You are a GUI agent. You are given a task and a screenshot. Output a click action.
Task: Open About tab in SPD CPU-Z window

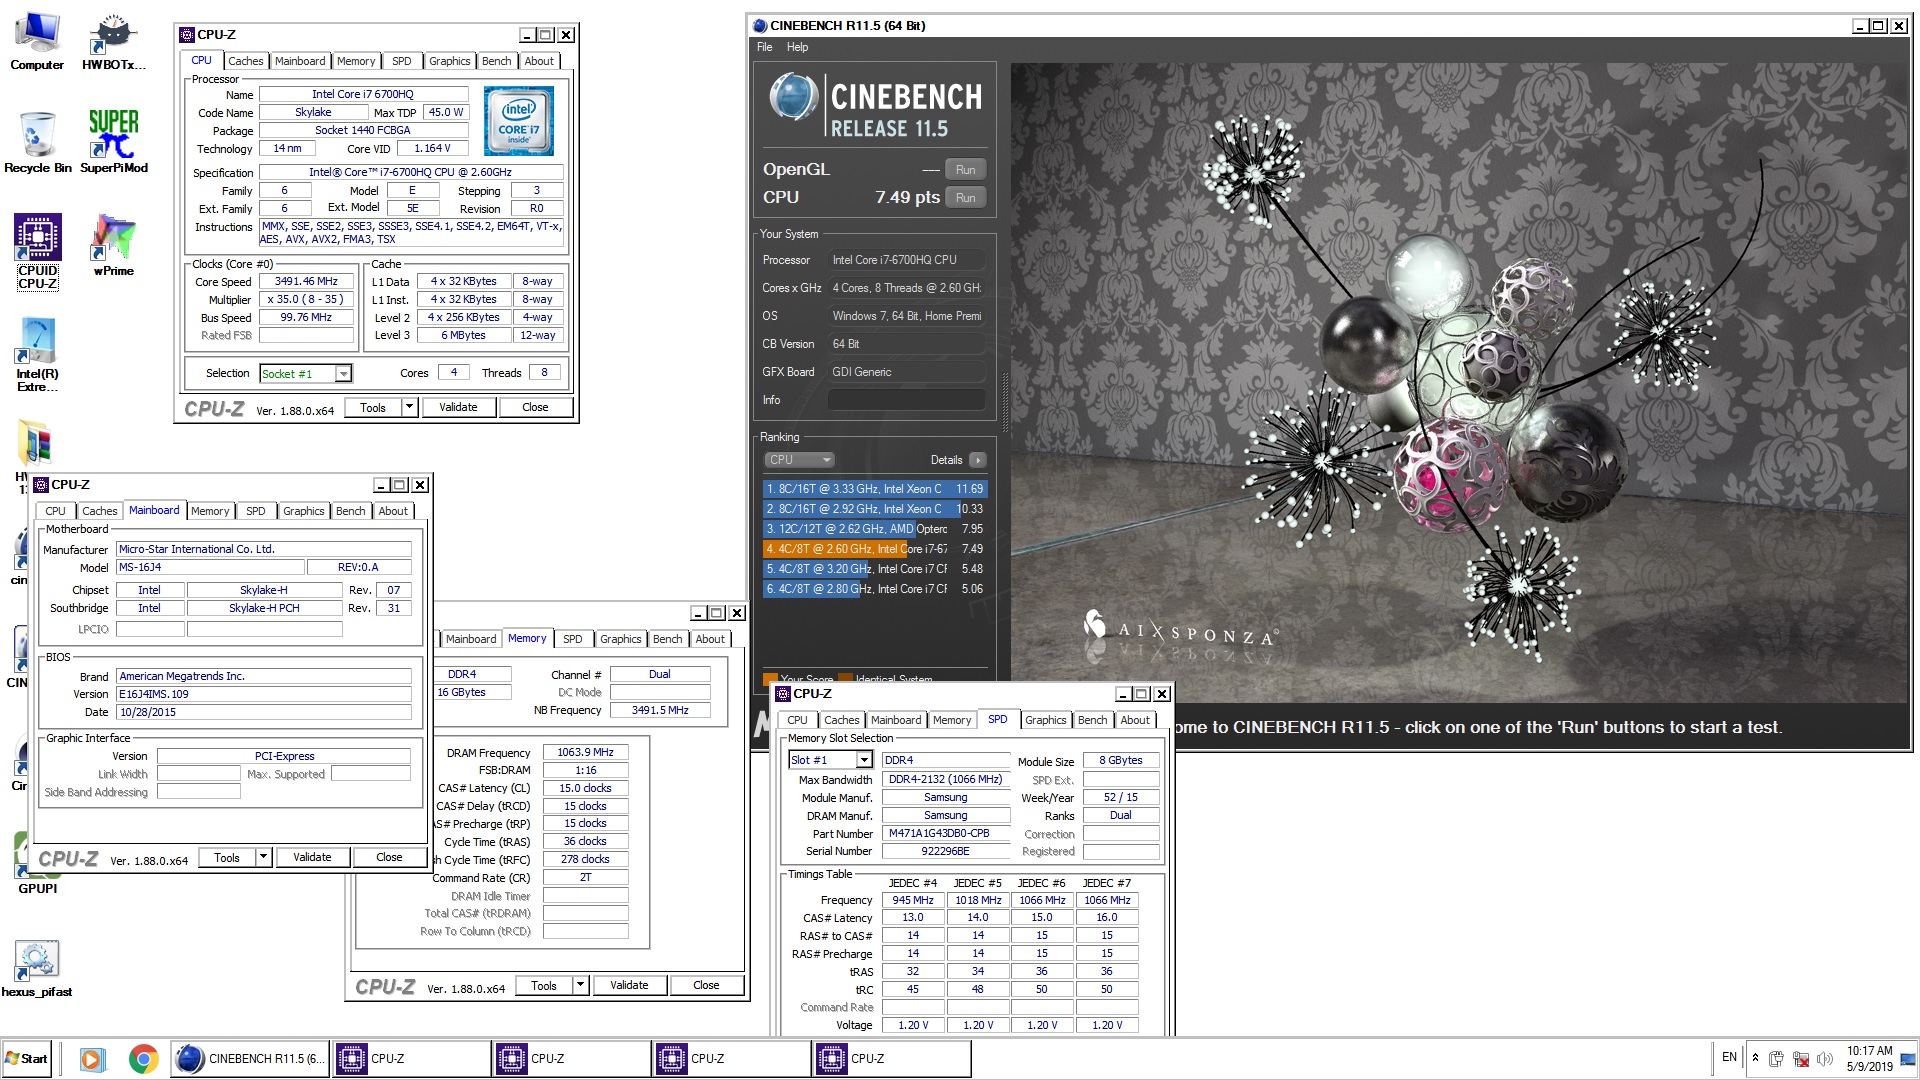(1134, 720)
